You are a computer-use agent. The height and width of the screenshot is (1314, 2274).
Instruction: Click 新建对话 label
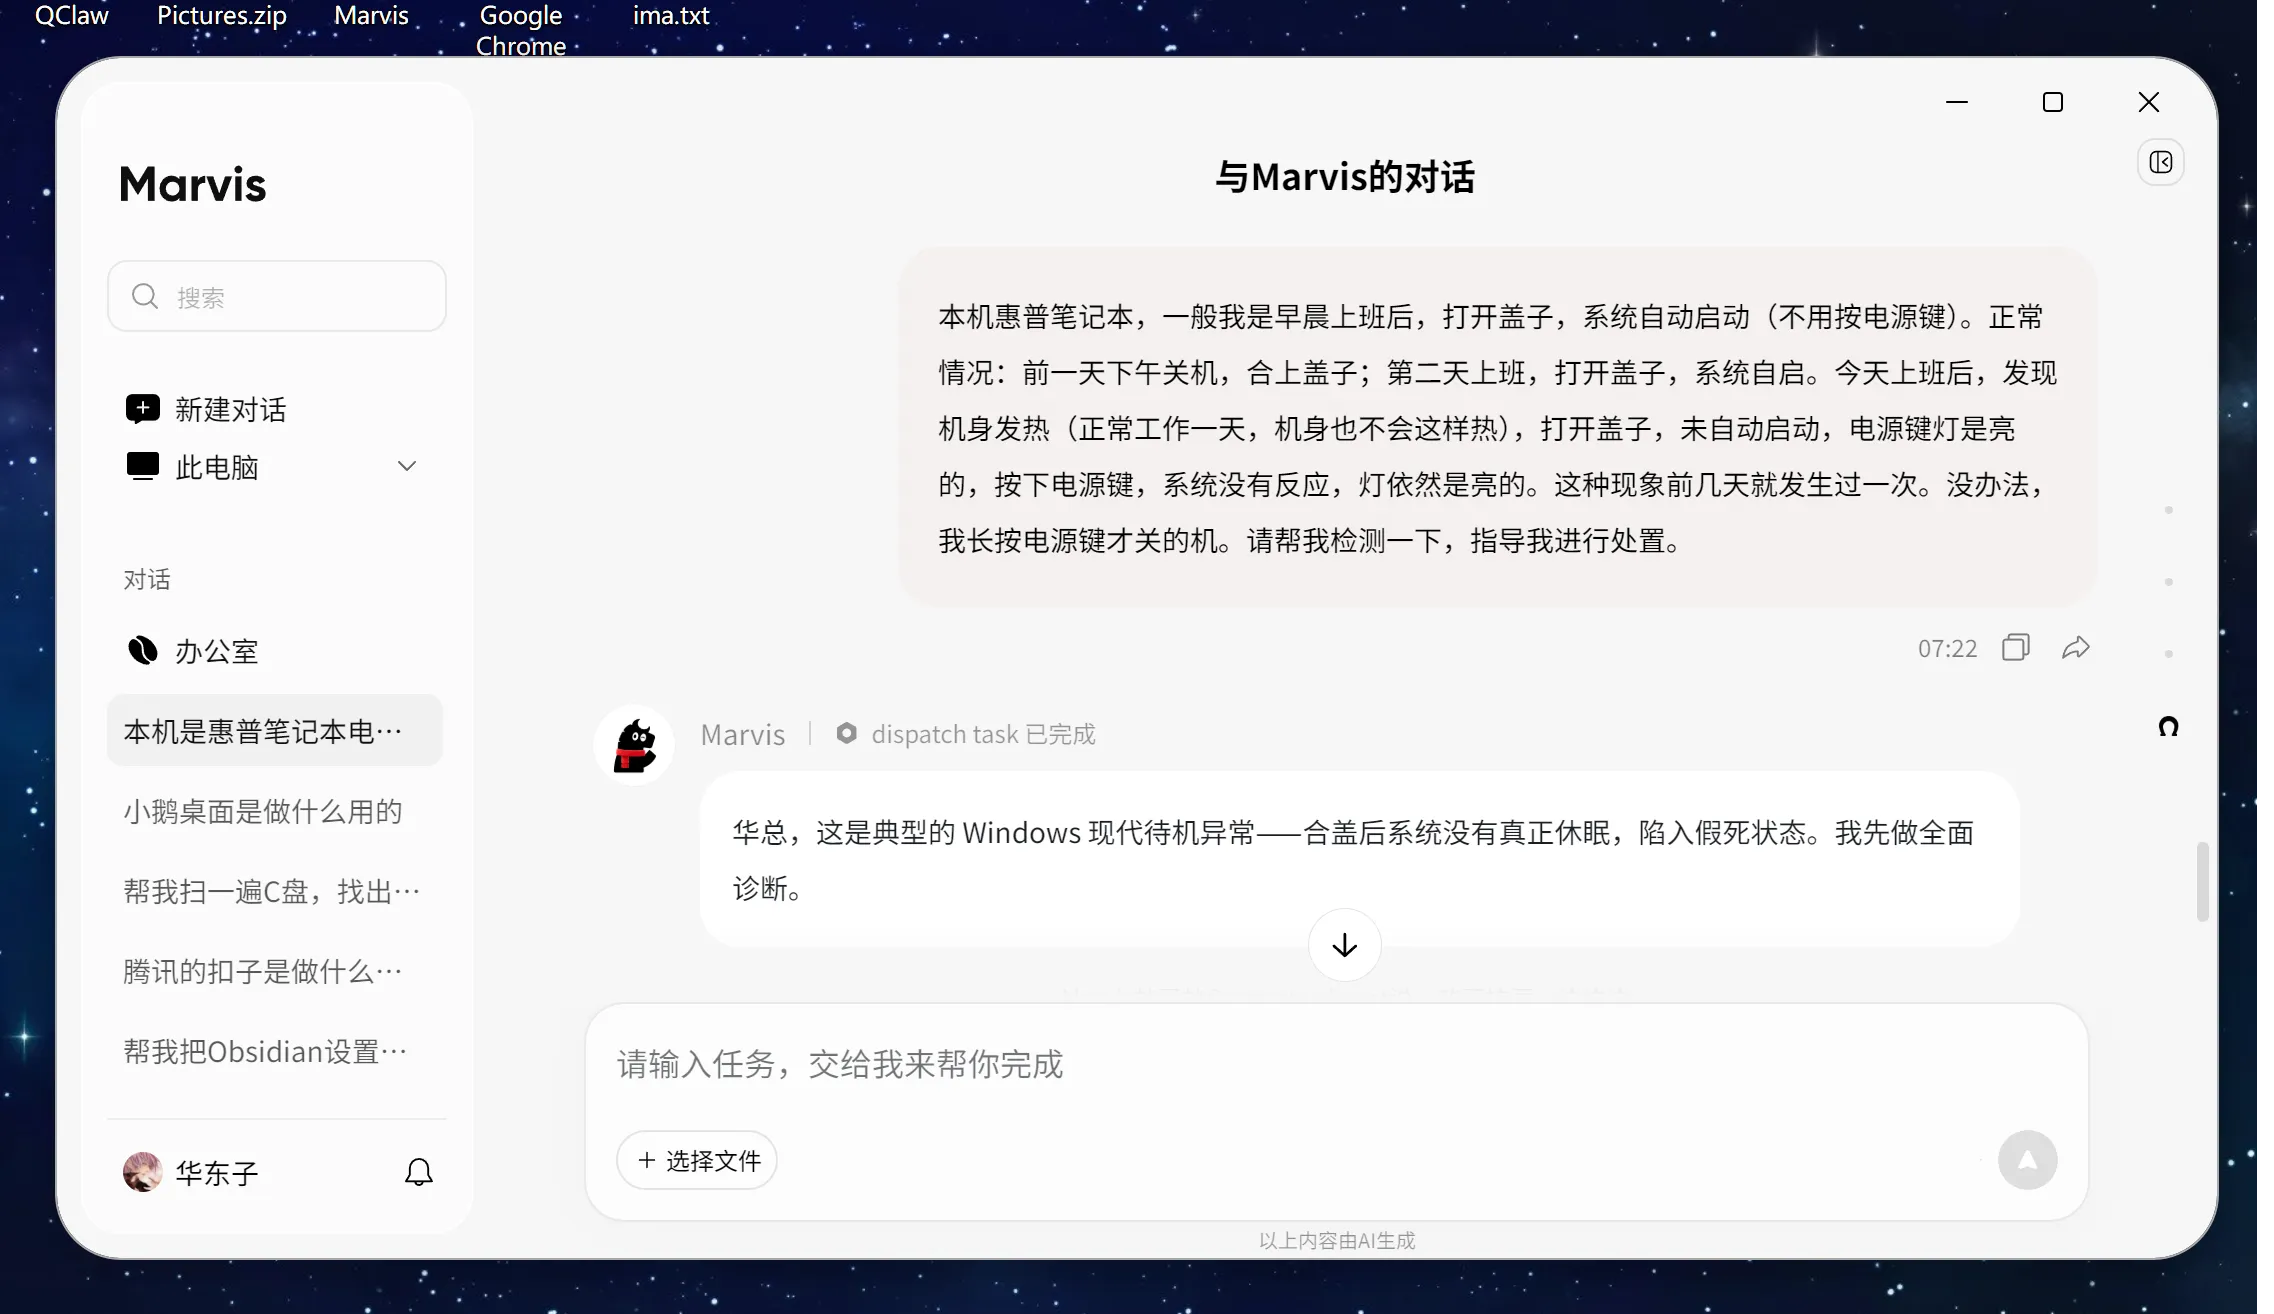pos(231,409)
